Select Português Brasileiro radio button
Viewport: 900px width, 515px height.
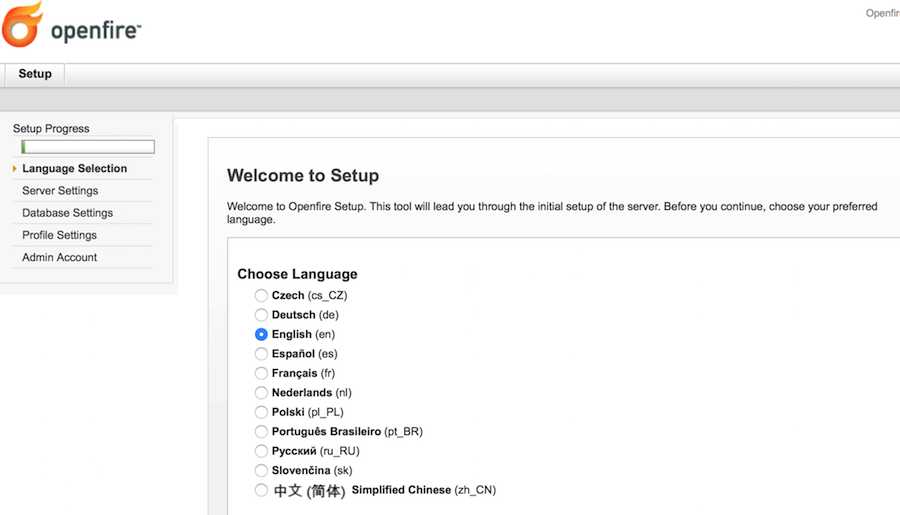click(261, 431)
